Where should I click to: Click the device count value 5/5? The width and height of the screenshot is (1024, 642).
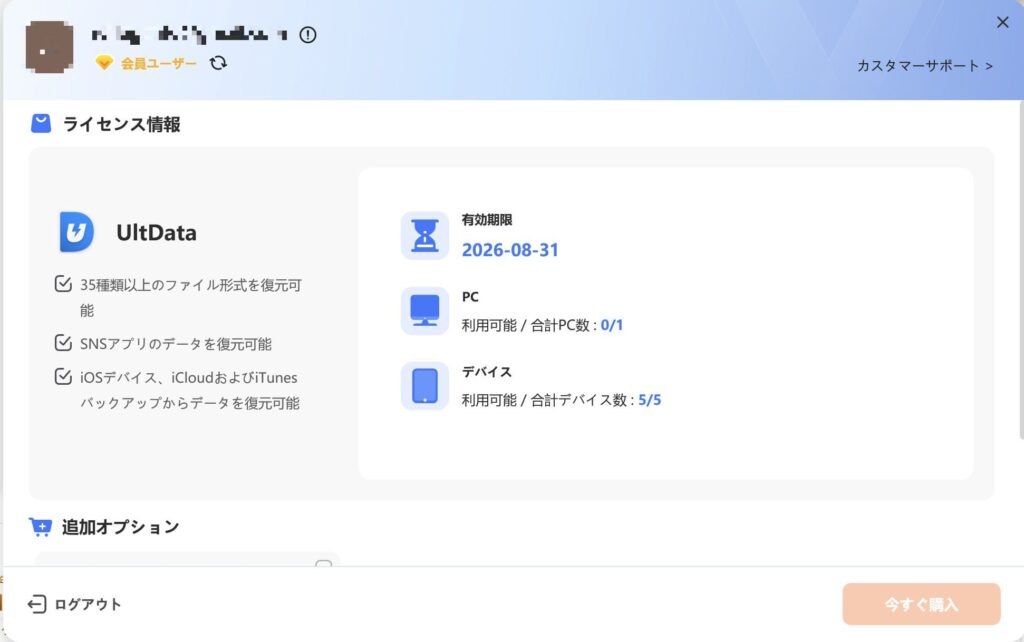[x=649, y=400]
